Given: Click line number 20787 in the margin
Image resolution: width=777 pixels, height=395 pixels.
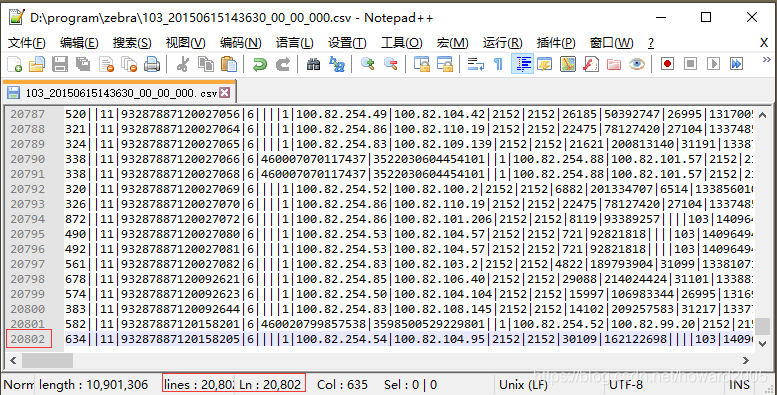Looking at the screenshot, I should (27, 114).
